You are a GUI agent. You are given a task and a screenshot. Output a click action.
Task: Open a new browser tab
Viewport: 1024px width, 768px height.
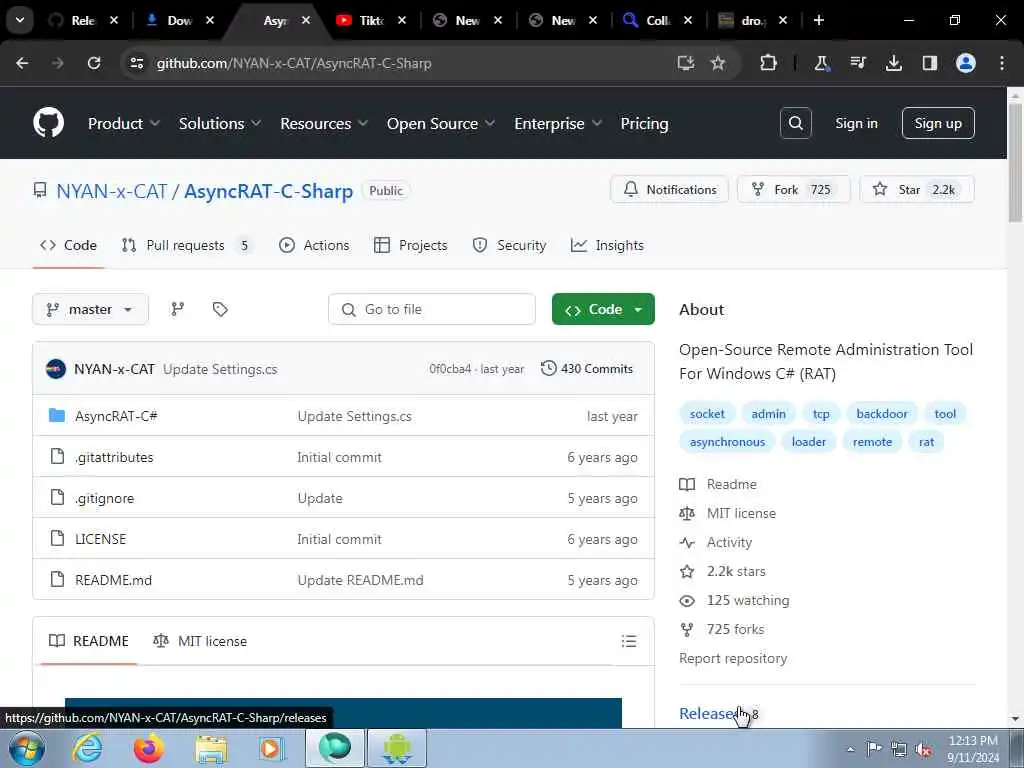818,20
